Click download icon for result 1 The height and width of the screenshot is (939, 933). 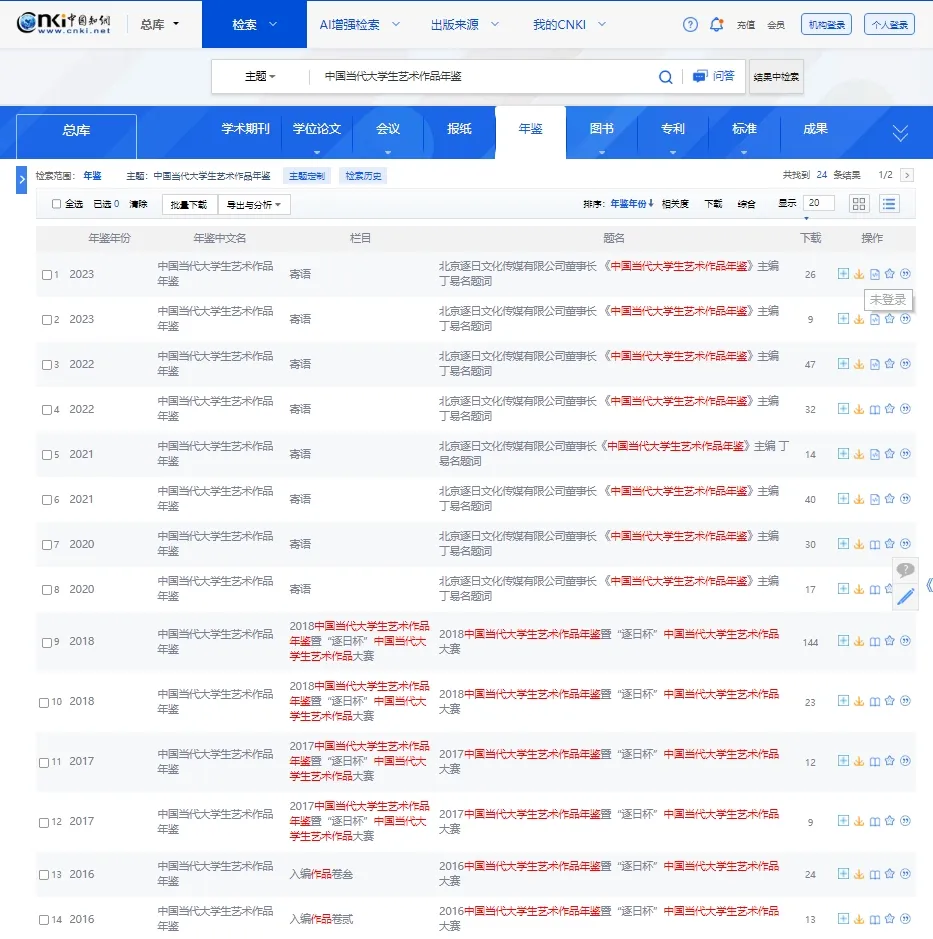tap(859, 274)
